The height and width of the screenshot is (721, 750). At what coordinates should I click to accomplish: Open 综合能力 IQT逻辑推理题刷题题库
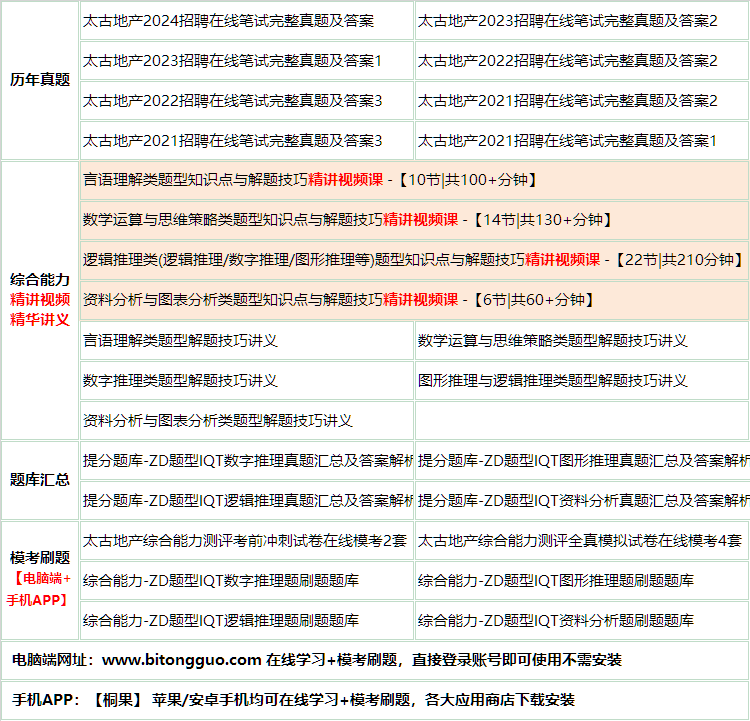(x=221, y=621)
